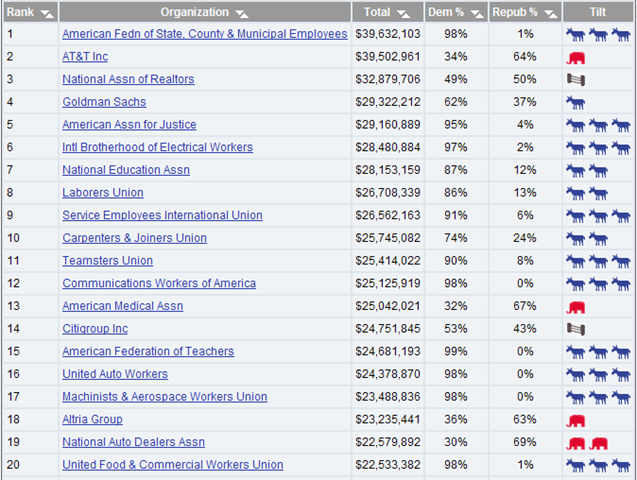This screenshot has height=480, width=637.
Task: Open American Assn for Justice link
Action: click(x=129, y=125)
